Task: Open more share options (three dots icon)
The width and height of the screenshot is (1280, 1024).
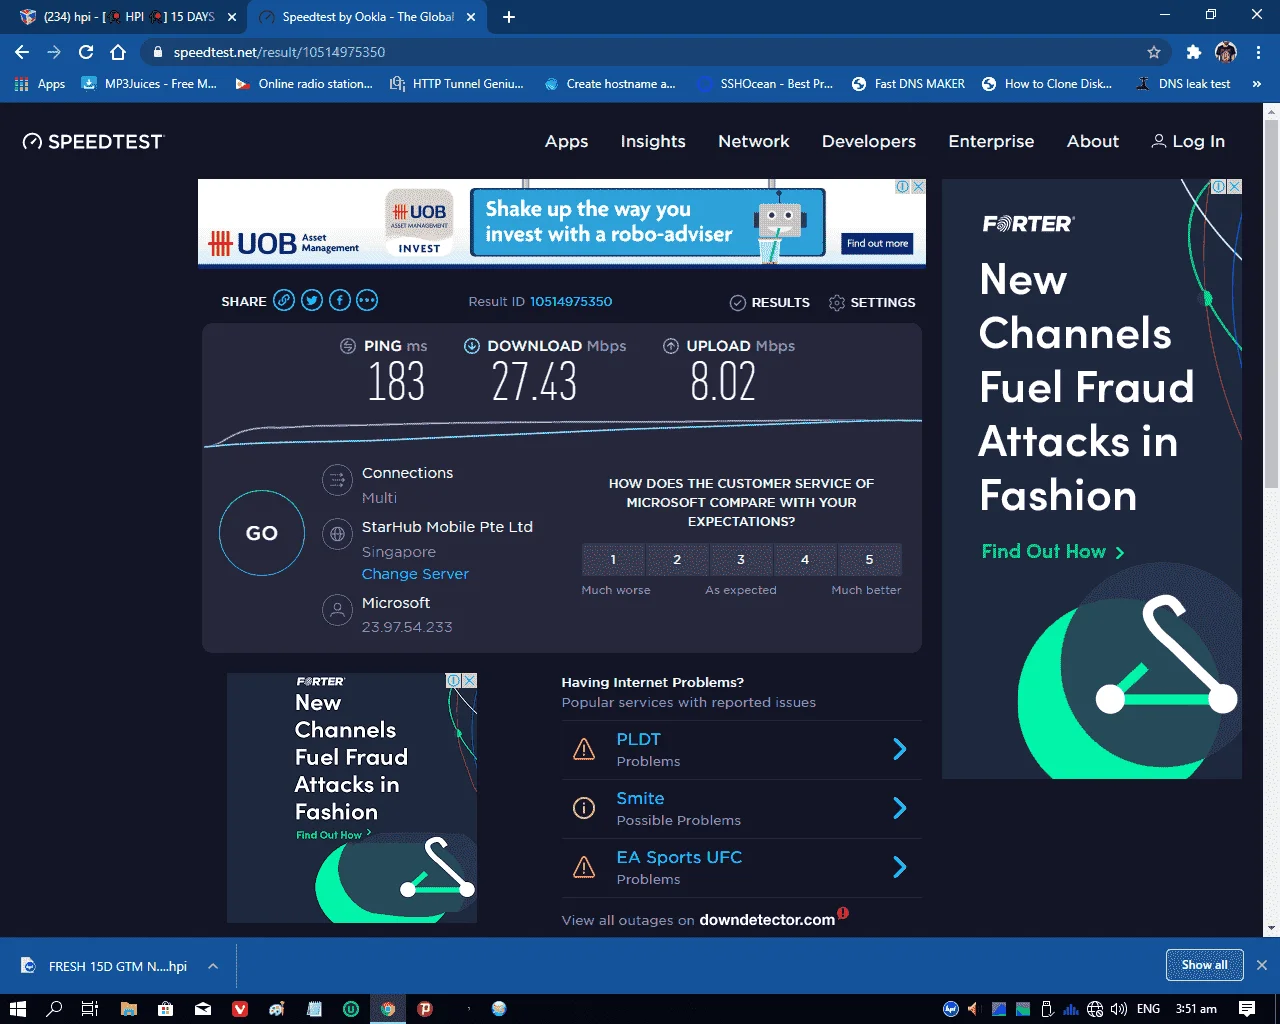Action: coord(367,301)
